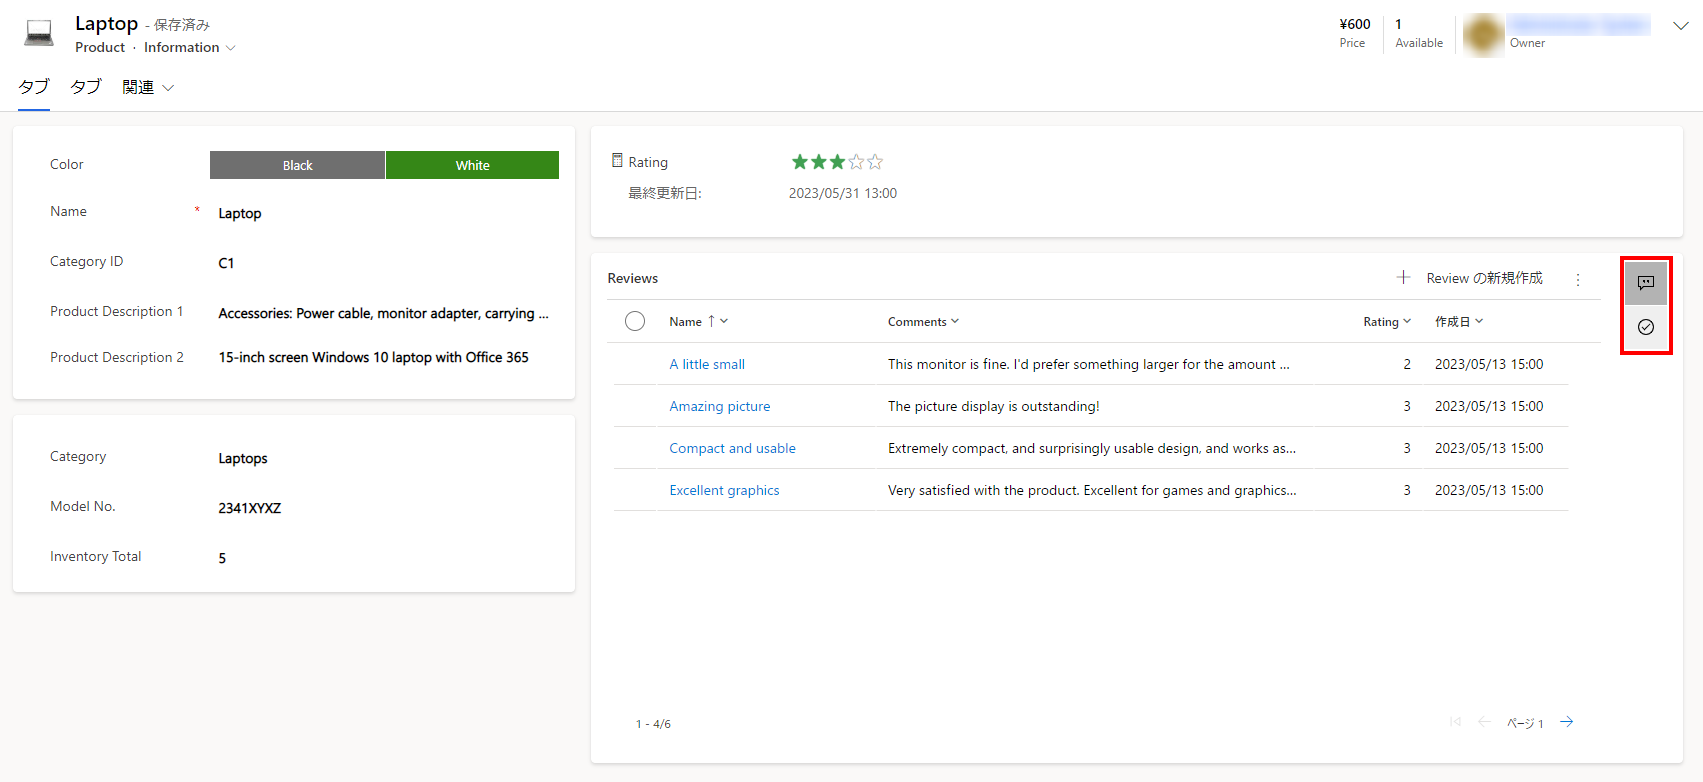Image resolution: width=1703 pixels, height=782 pixels.
Task: Select all reviews with header circle checkbox
Action: [x=634, y=321]
